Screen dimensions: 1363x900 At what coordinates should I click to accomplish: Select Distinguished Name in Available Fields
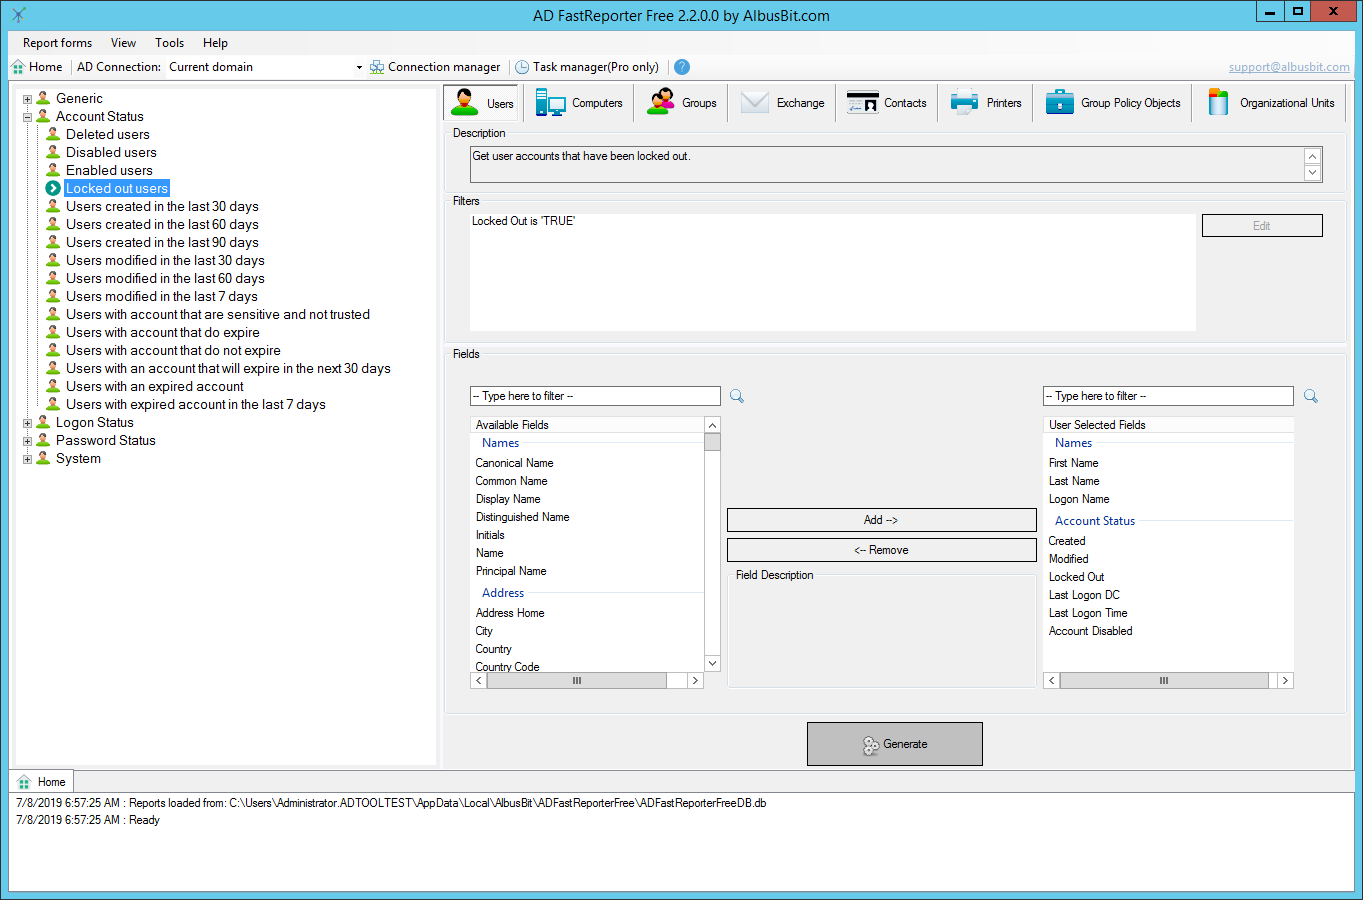tap(522, 517)
